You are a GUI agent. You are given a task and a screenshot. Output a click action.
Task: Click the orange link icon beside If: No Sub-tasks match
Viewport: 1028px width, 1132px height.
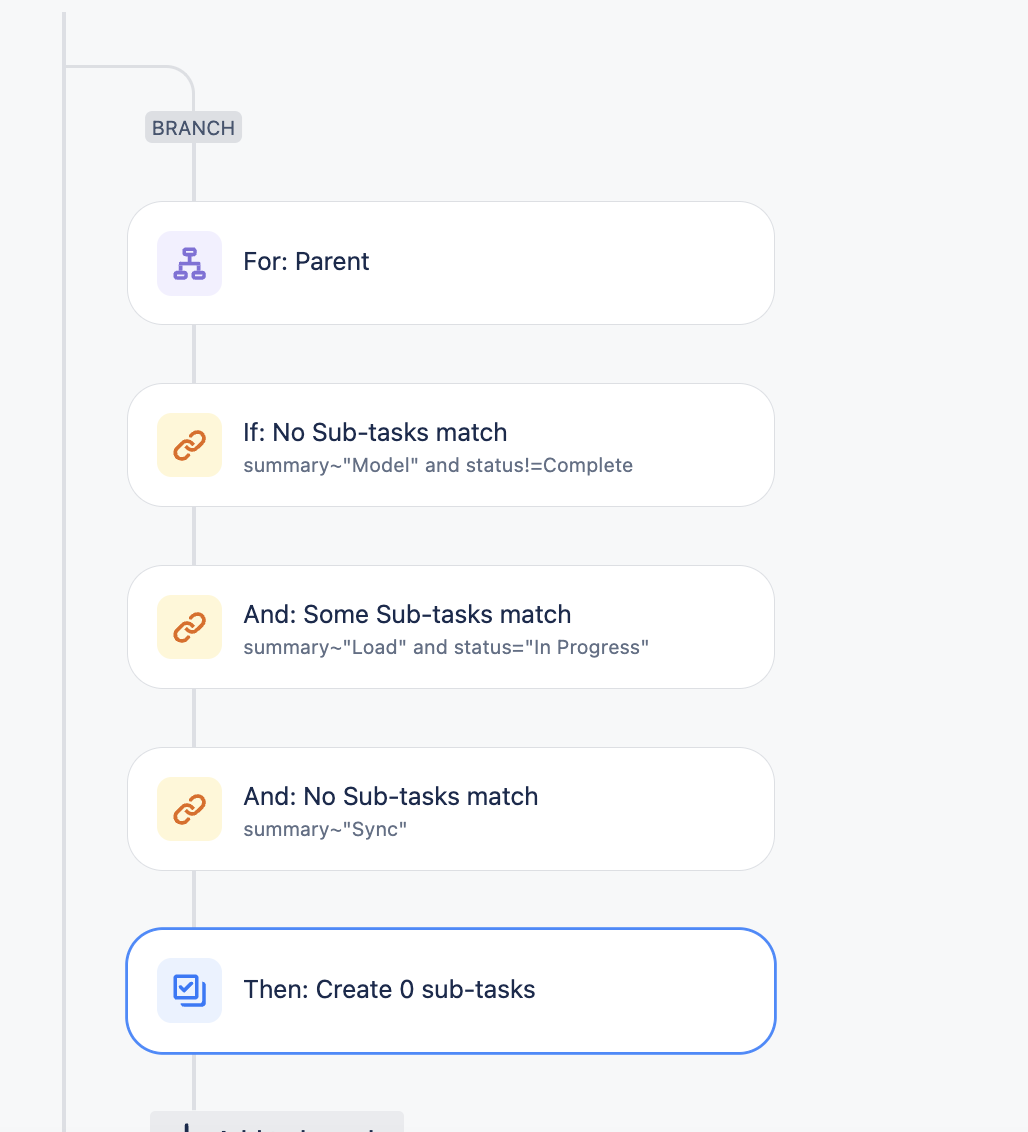tap(189, 444)
